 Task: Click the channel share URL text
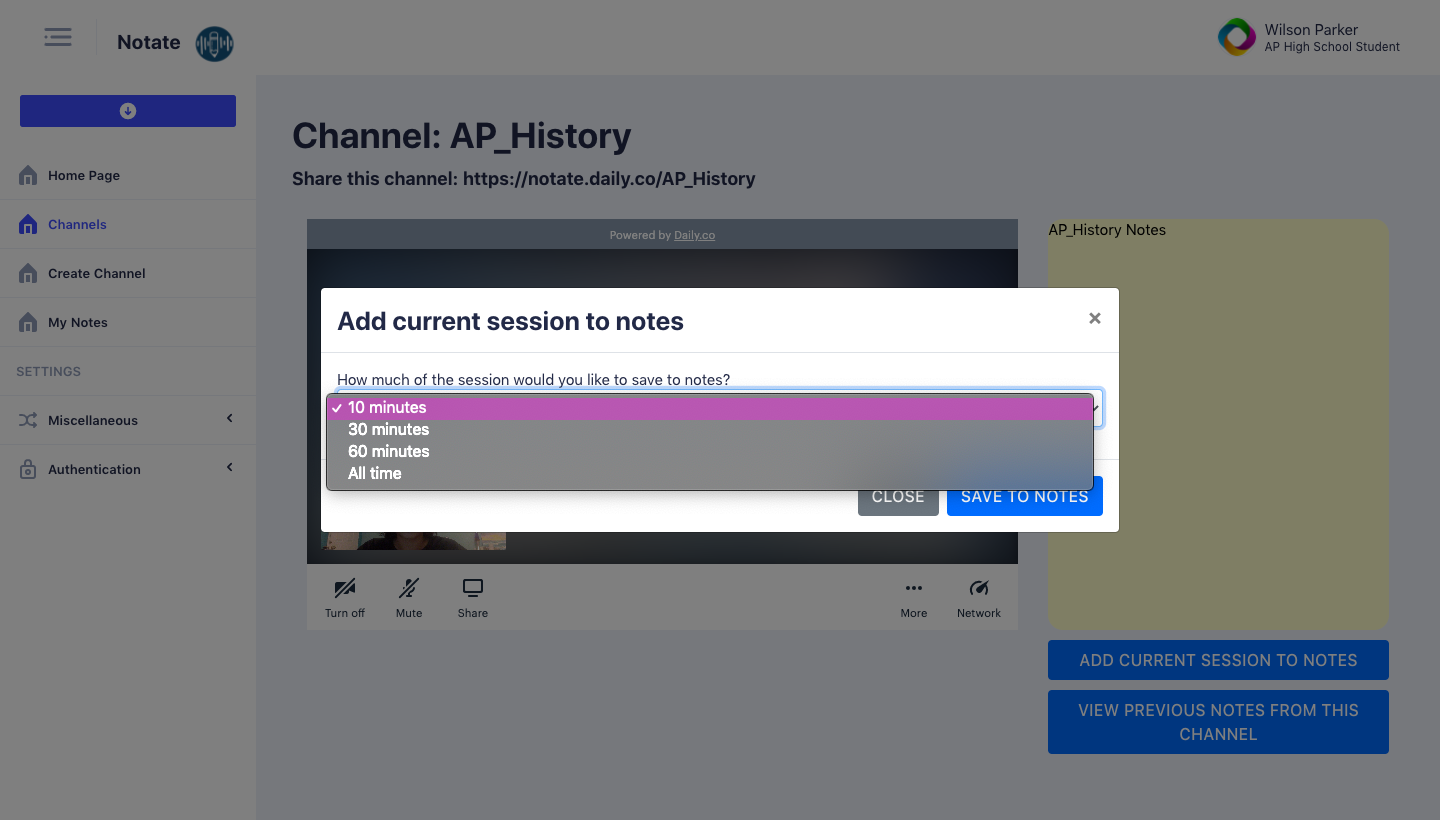(609, 179)
